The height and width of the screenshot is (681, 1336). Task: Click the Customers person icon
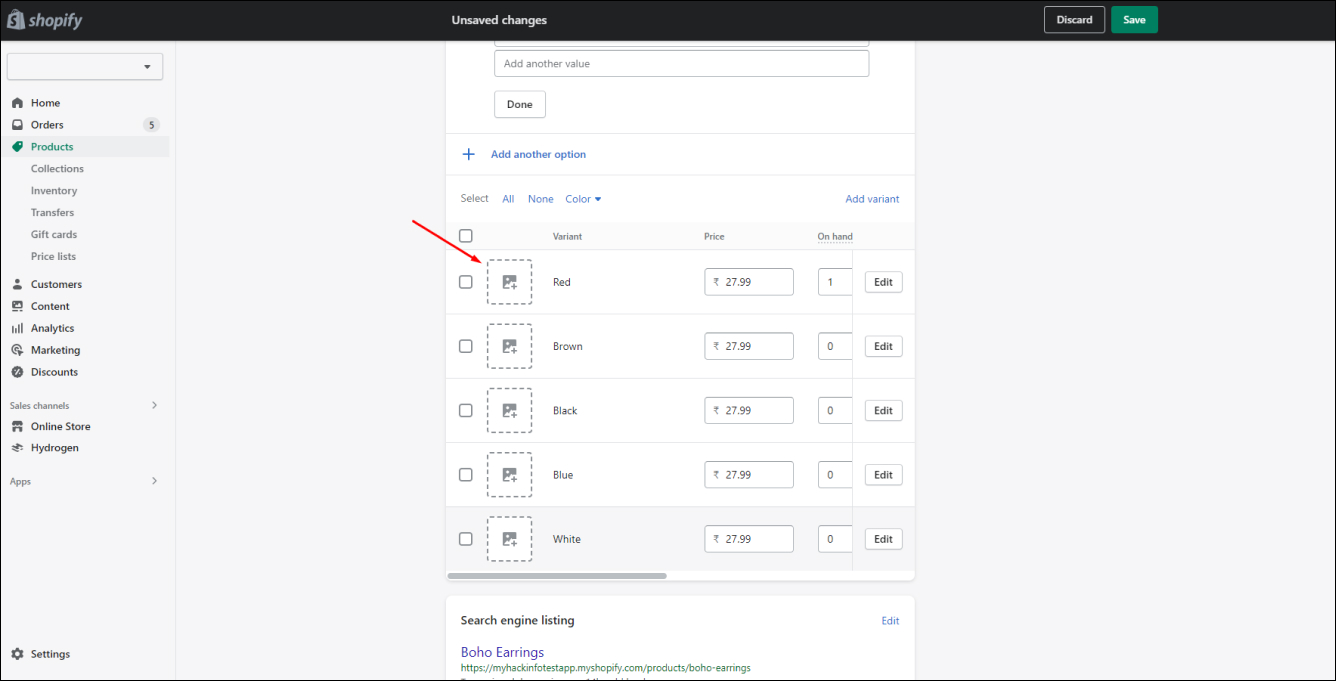coord(17,284)
